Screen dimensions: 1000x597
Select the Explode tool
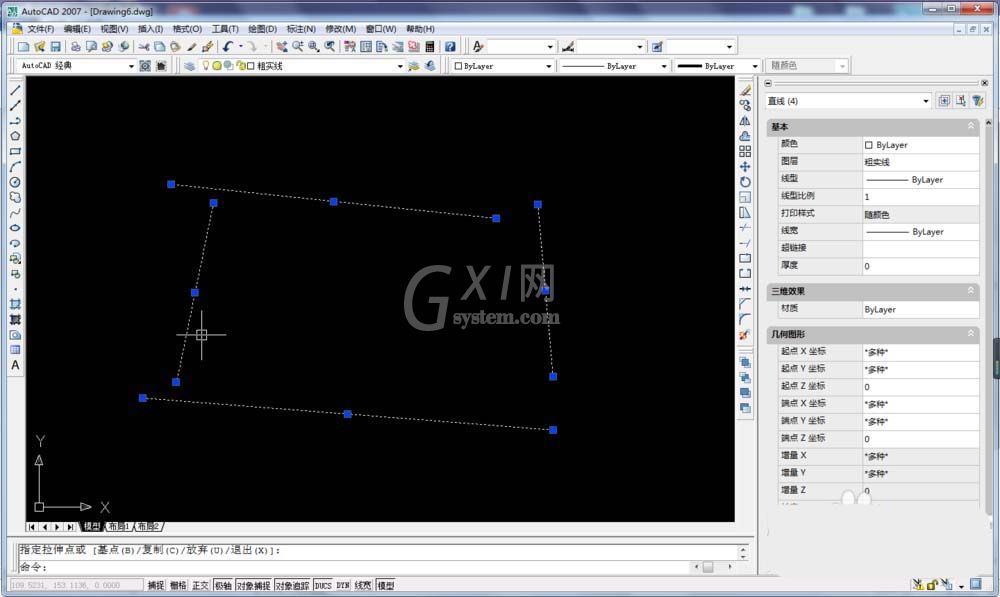[x=745, y=335]
